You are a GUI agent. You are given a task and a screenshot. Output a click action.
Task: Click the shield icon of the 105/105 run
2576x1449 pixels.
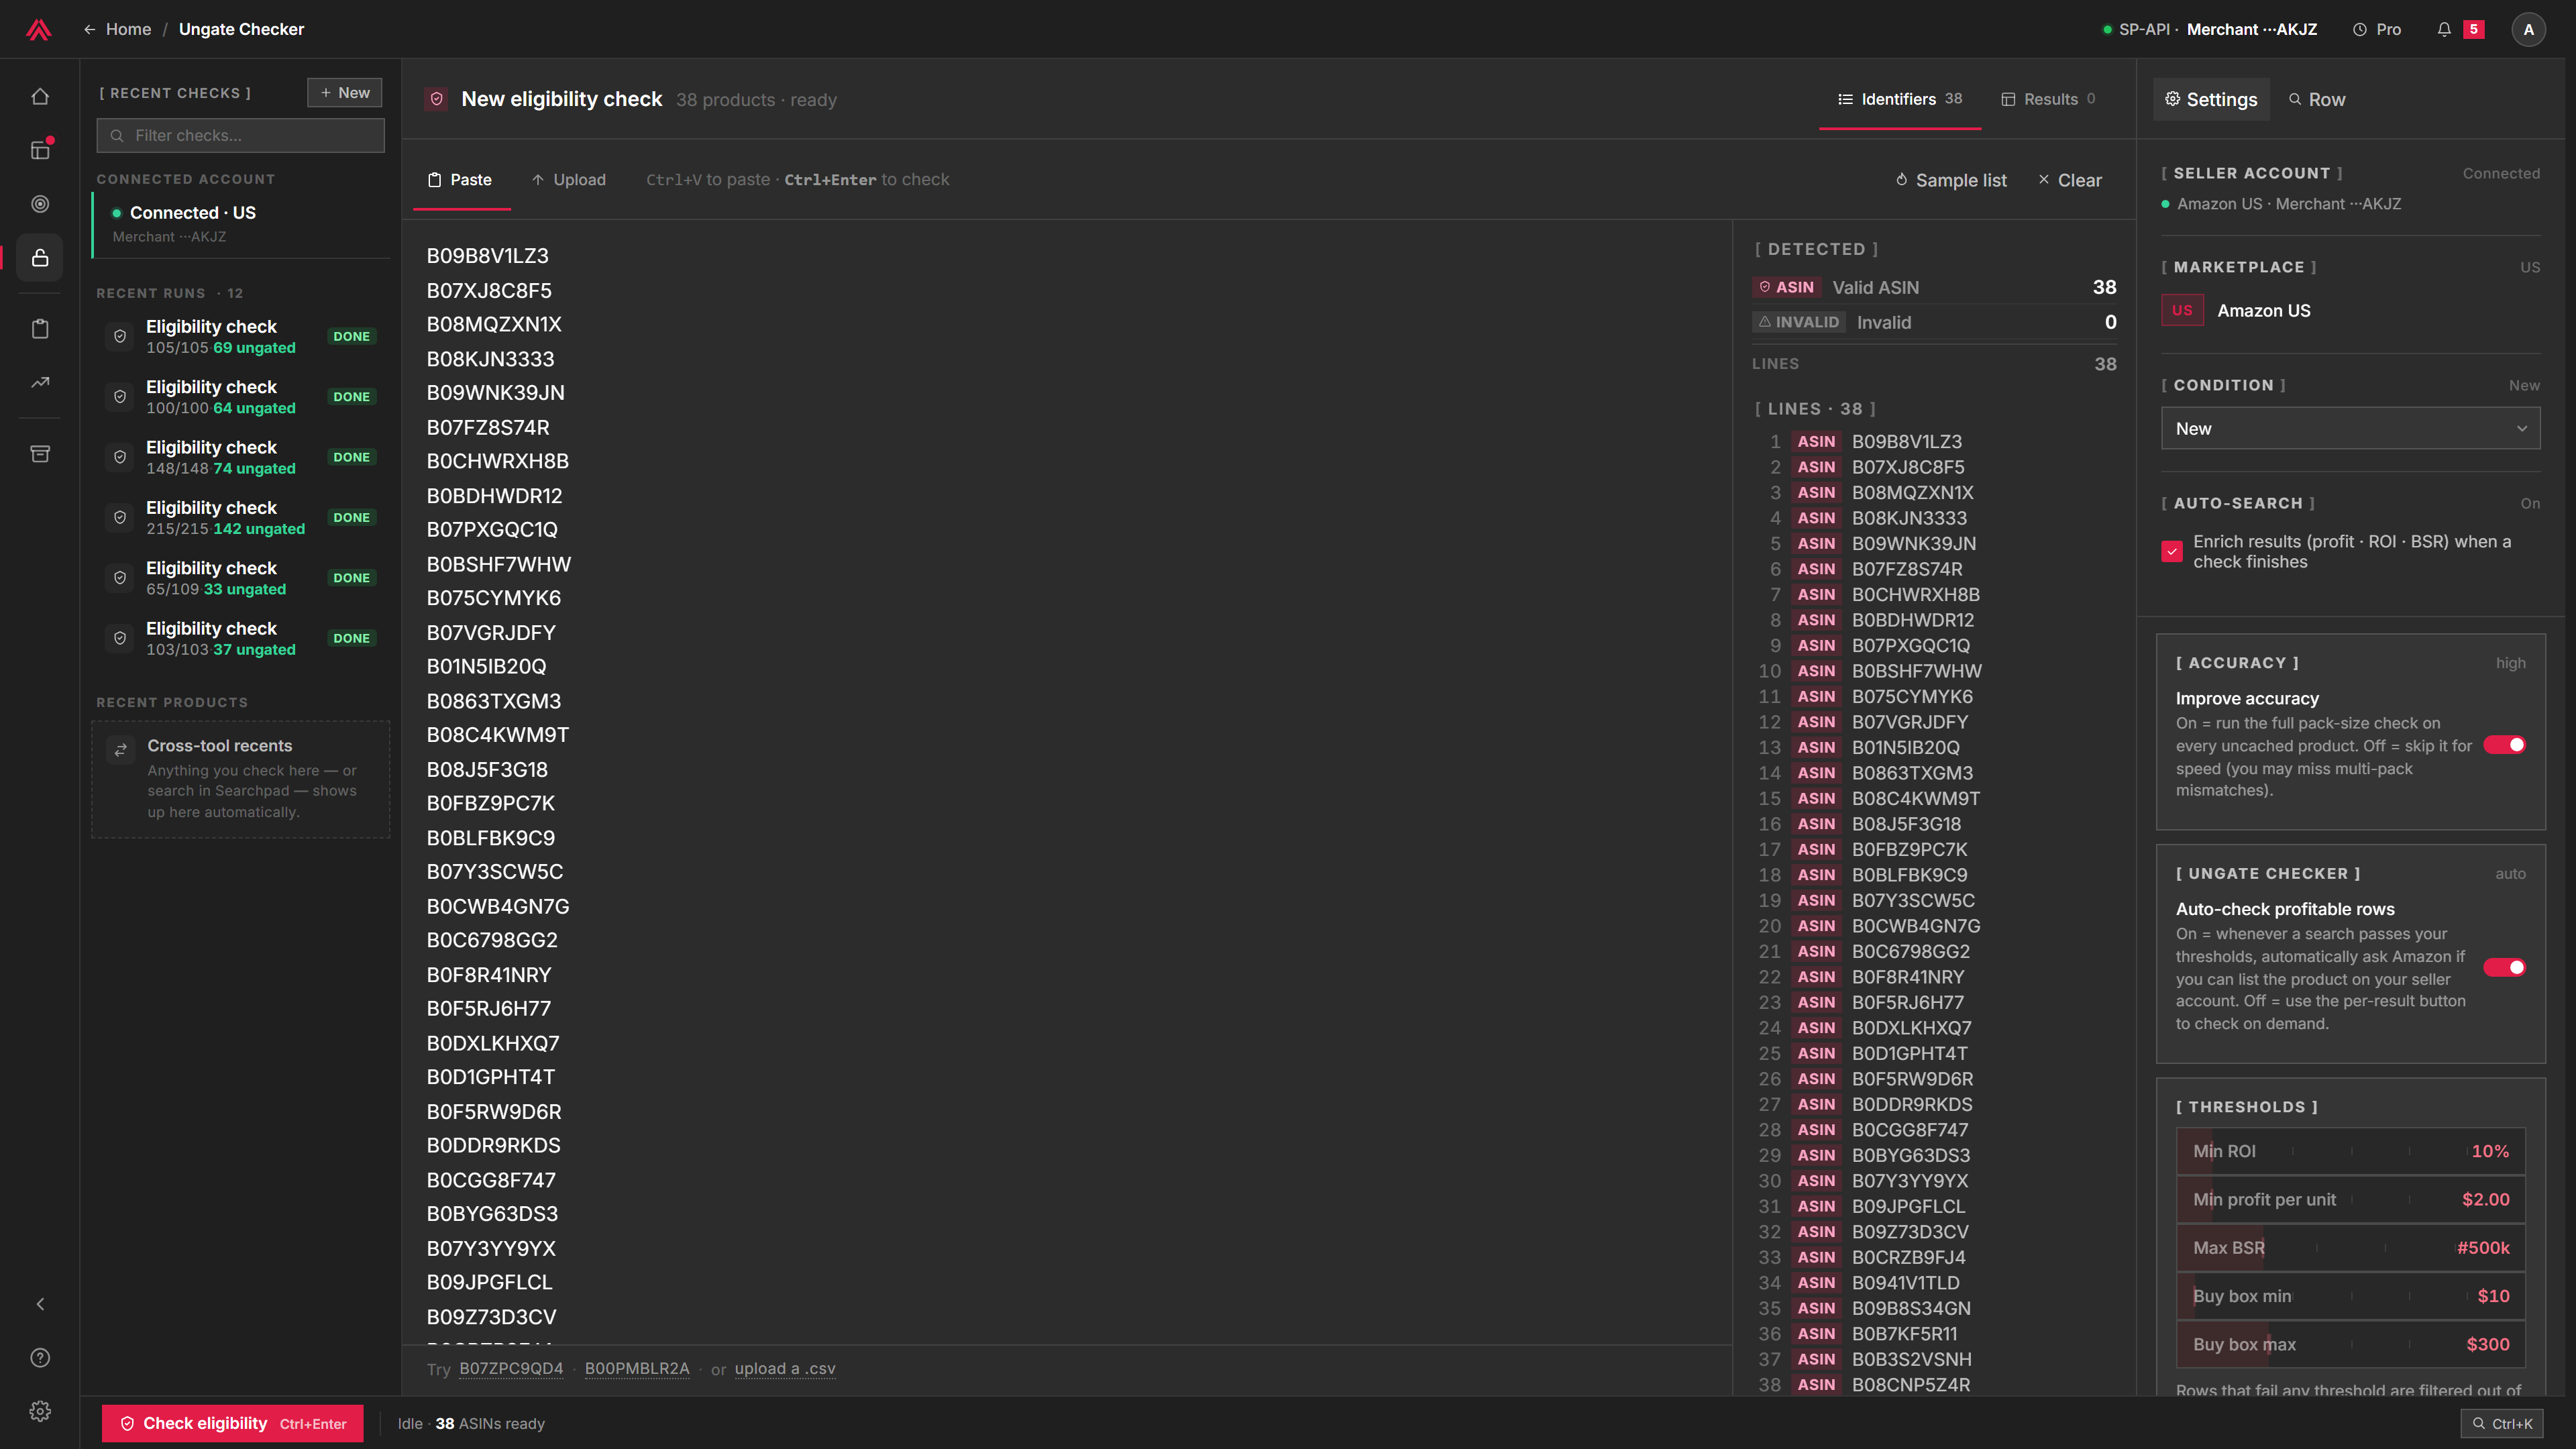click(x=120, y=336)
